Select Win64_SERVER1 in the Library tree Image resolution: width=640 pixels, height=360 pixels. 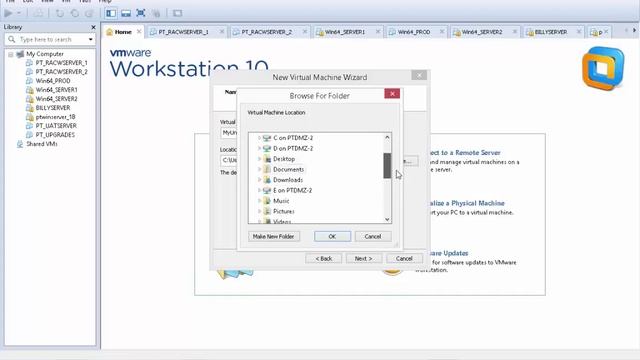point(56,90)
